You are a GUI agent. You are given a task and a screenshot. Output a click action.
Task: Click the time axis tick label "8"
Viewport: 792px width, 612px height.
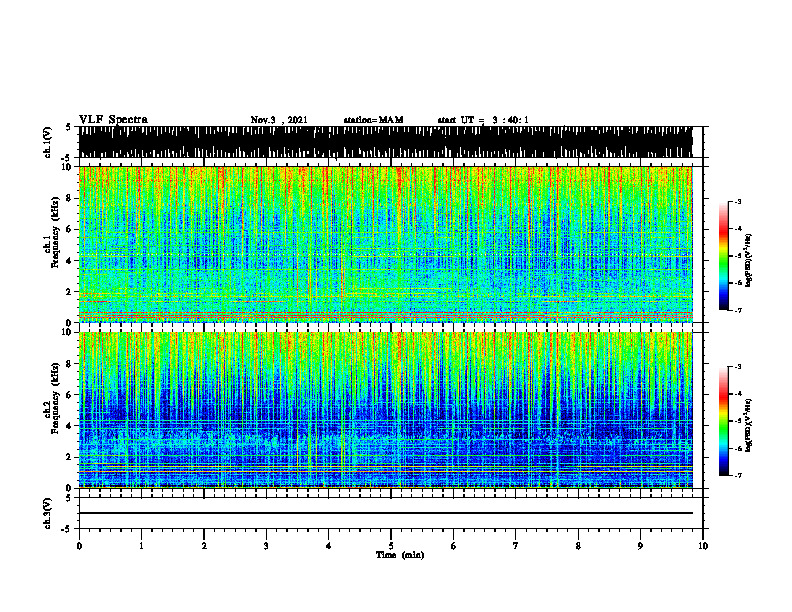tap(578, 546)
